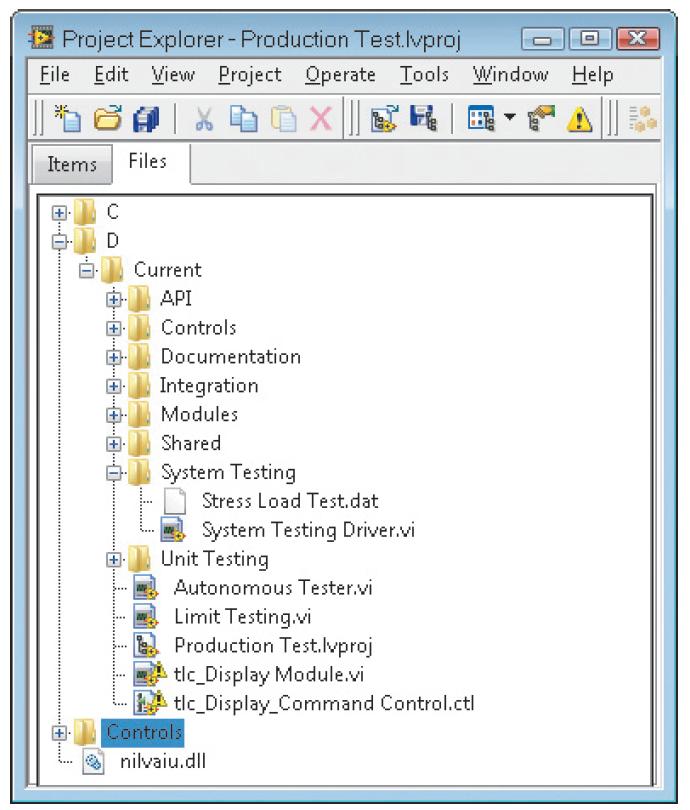Screen dimensions: 690x810
Task: Click the New Project toolbar icon
Action: tap(68, 118)
